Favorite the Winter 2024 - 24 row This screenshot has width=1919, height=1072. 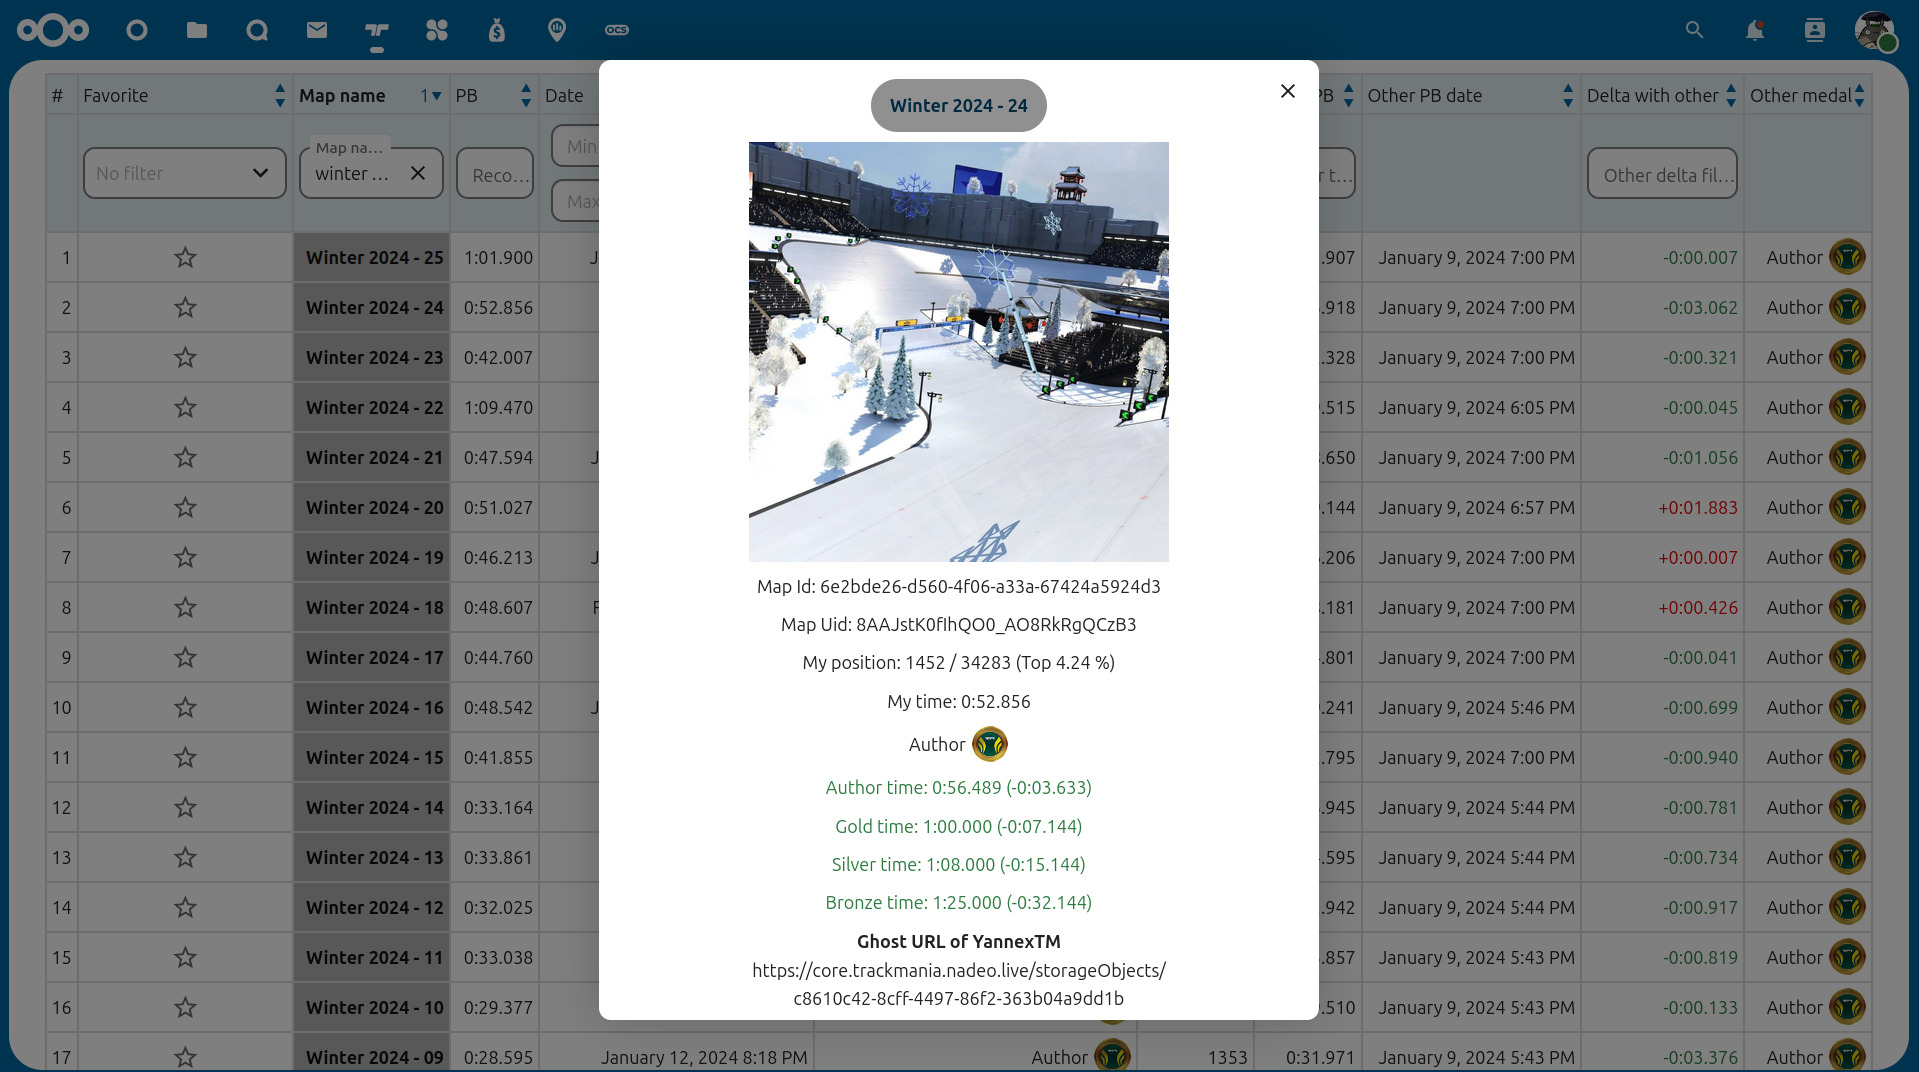[x=185, y=308]
